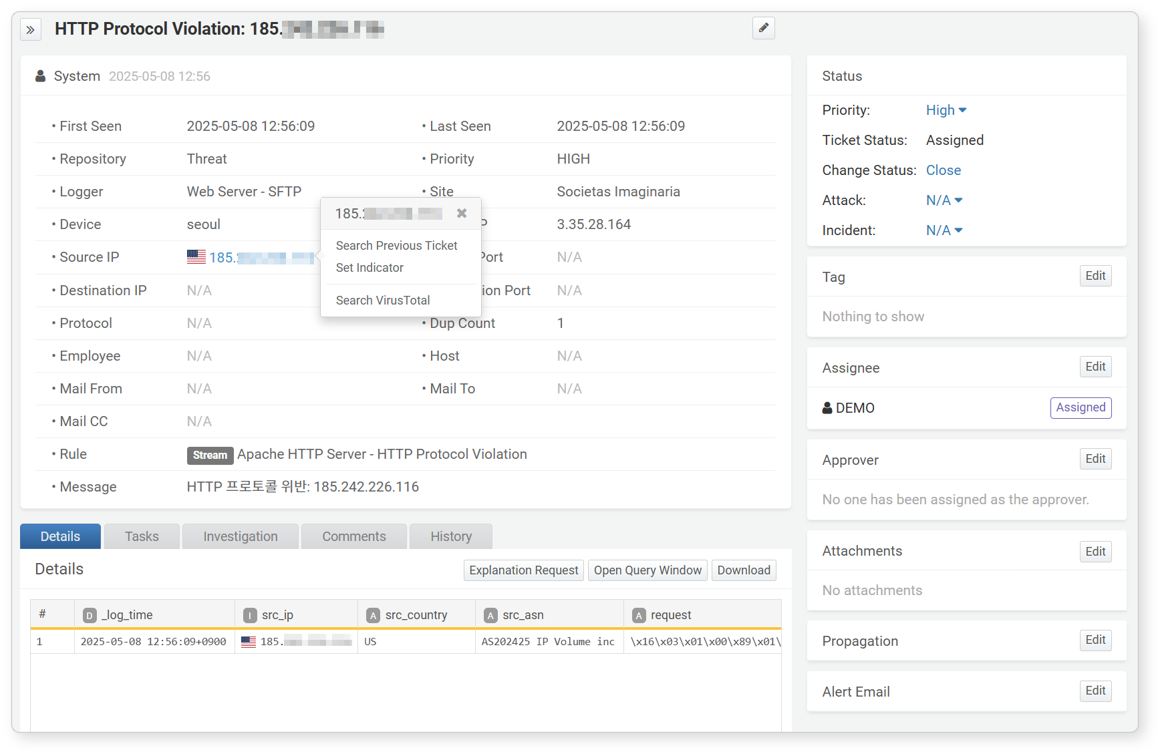This screenshot has height=755, width=1161.
Task: Click the System user icon
Action: (x=41, y=76)
